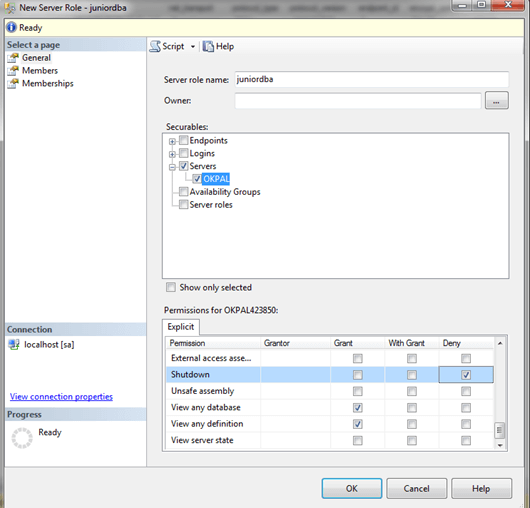Collapse the Servers tree node
Image resolution: width=530 pixels, height=508 pixels.
point(172,167)
